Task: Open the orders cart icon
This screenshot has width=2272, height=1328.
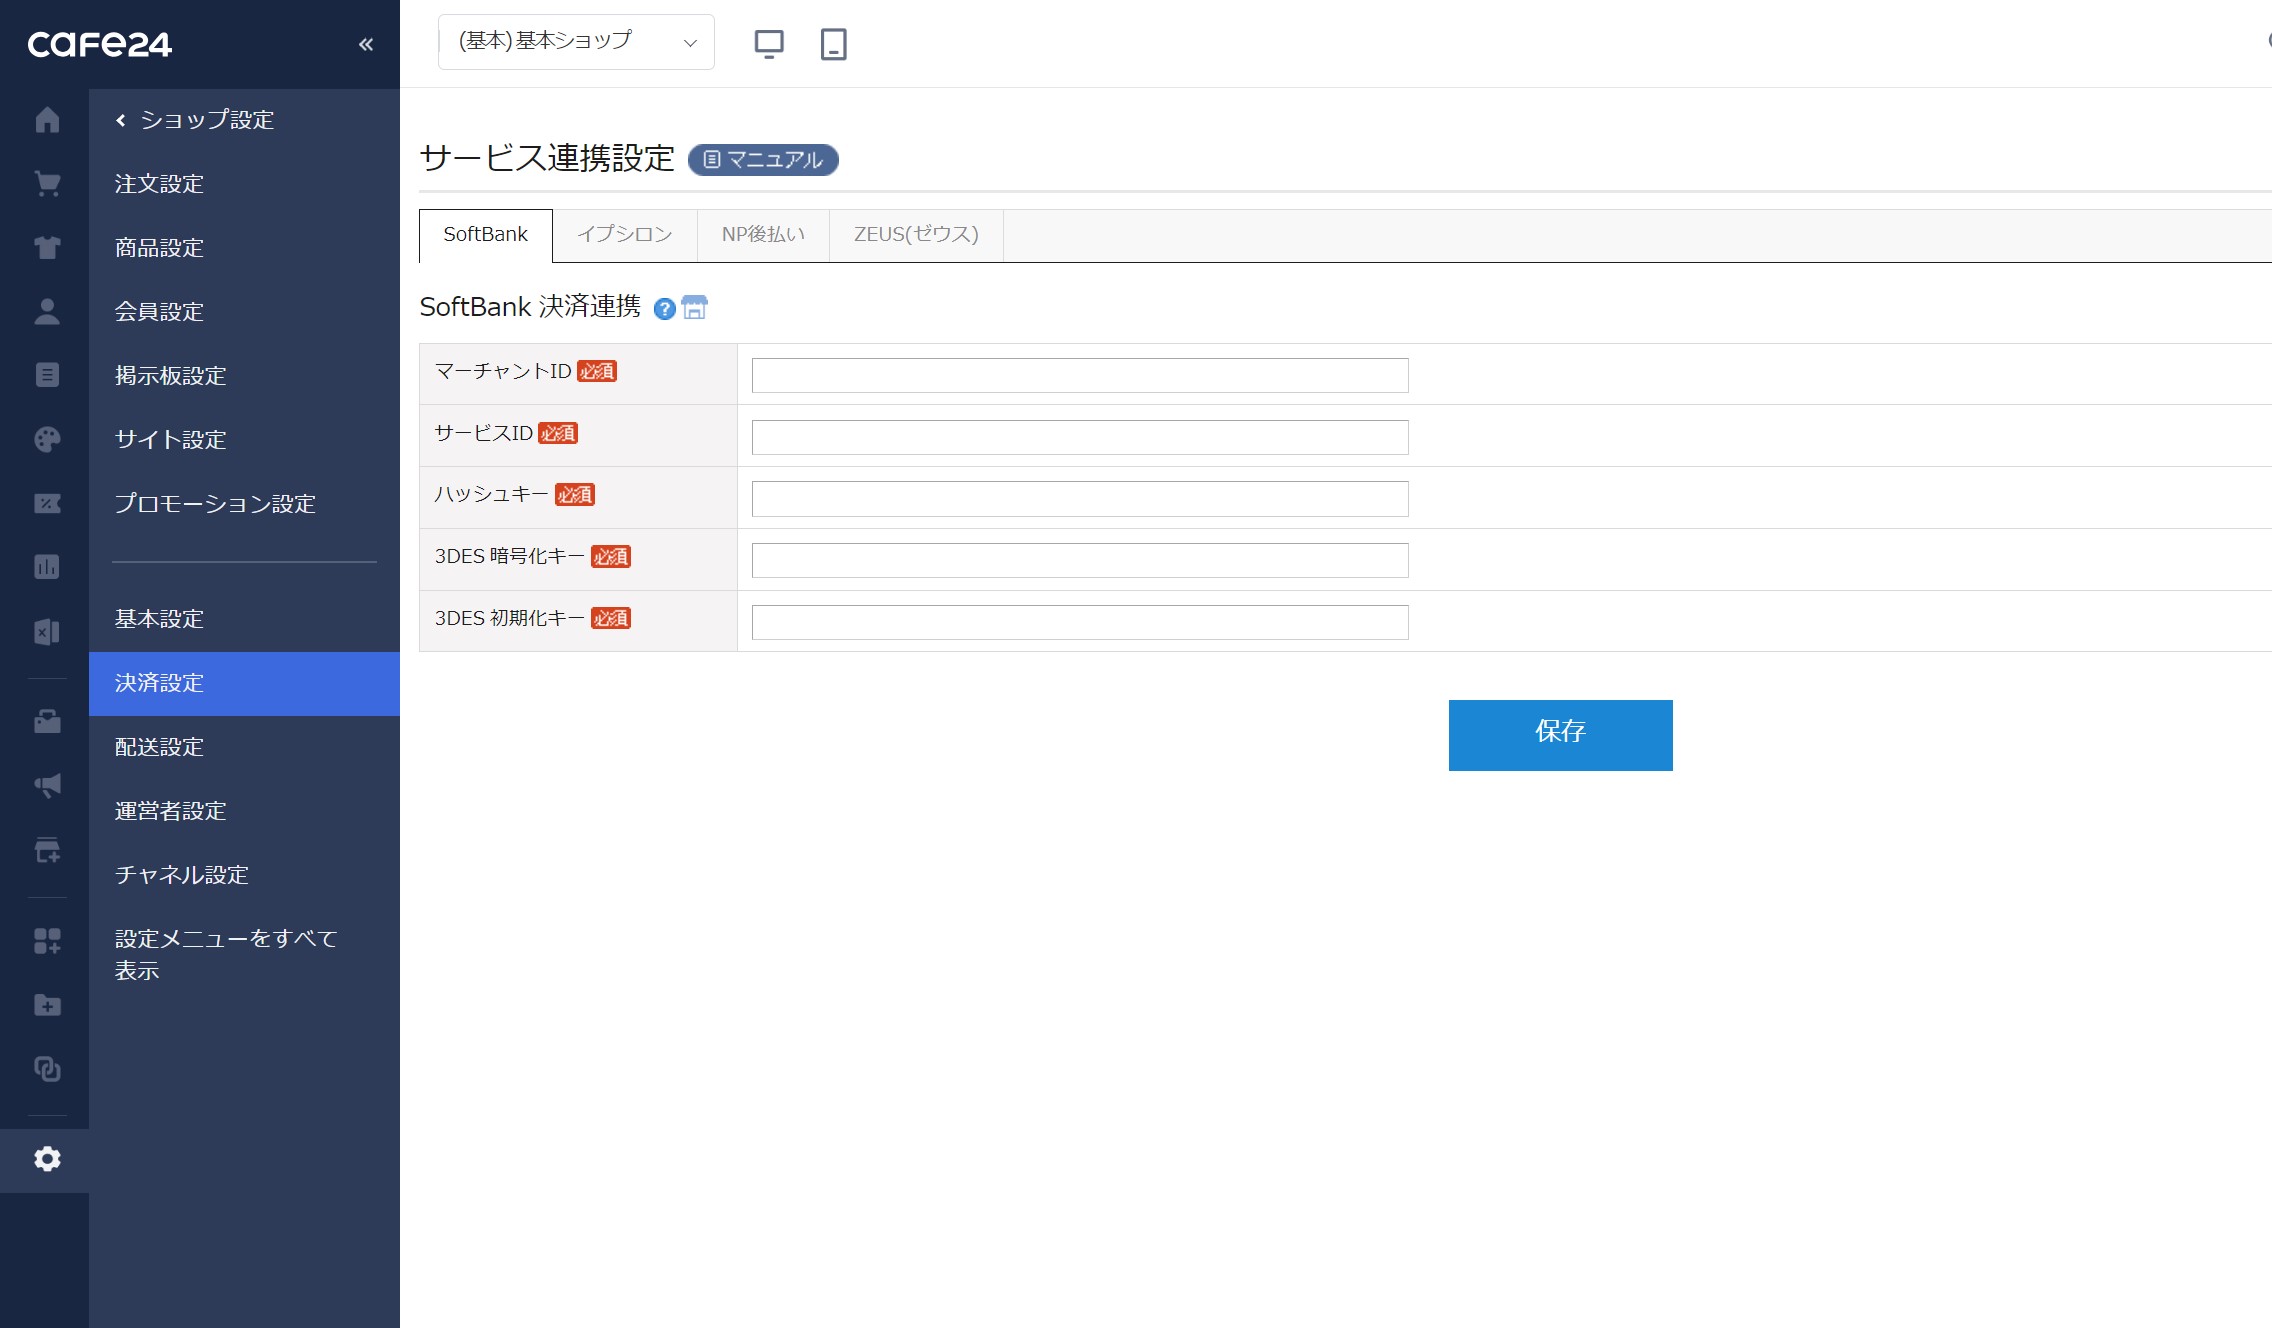Action: [x=47, y=184]
